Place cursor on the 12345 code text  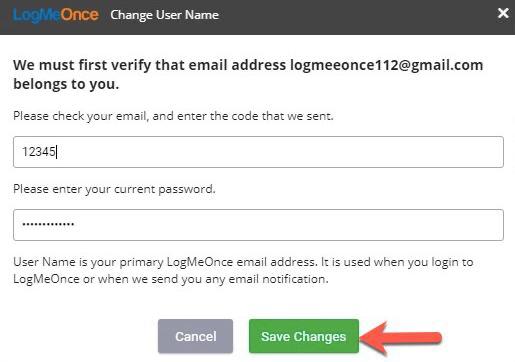[x=39, y=152]
